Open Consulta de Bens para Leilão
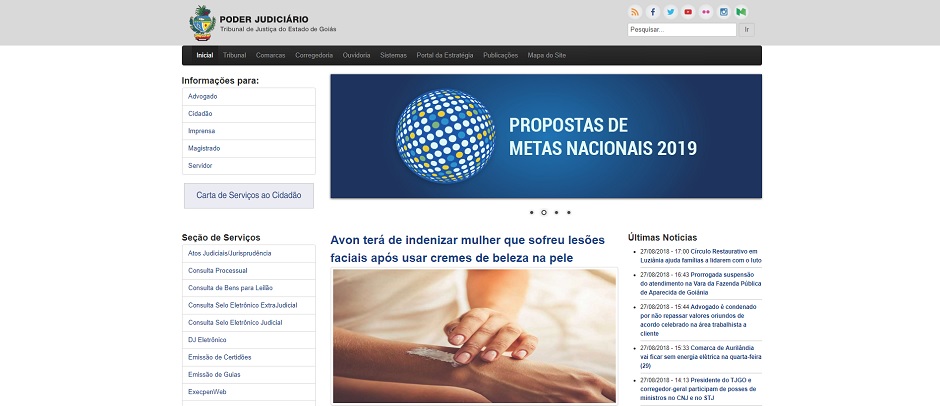 pos(249,288)
